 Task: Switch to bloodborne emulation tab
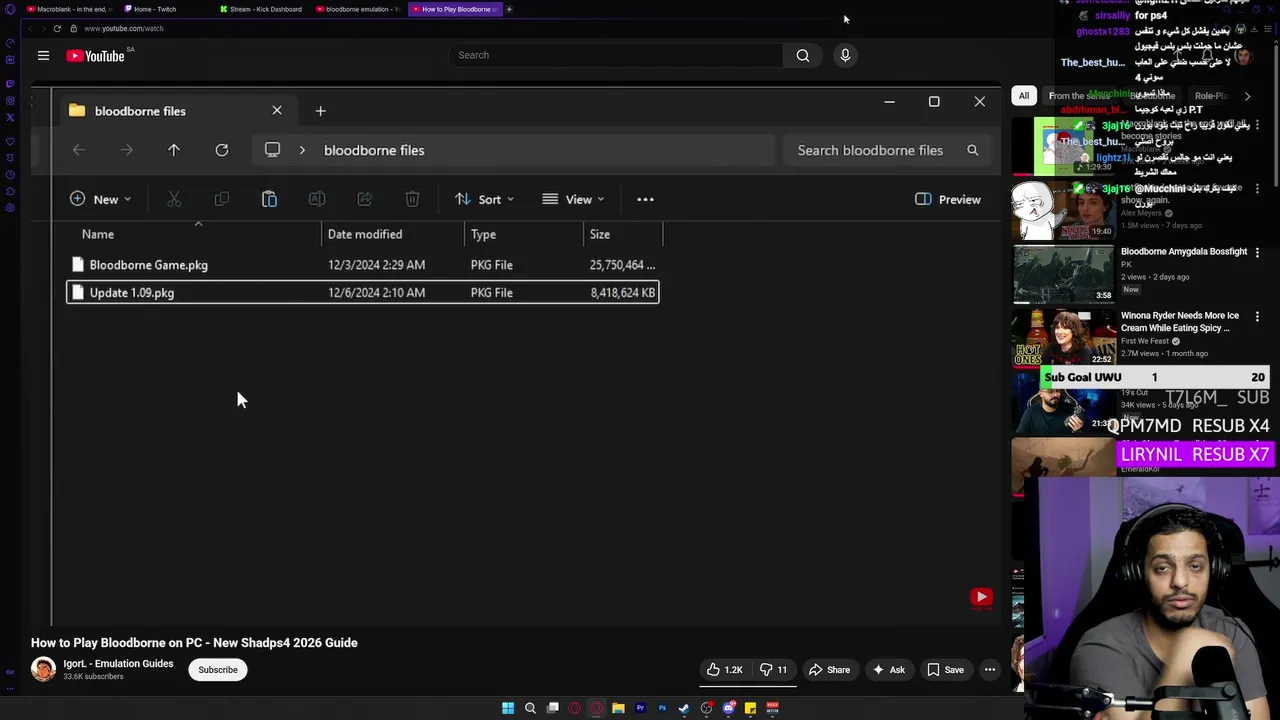358,9
